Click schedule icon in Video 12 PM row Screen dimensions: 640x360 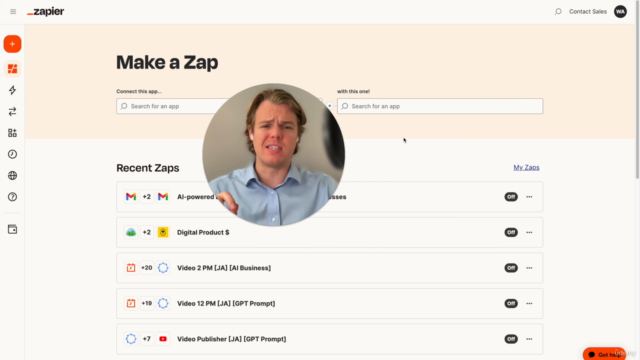pyautogui.click(x=131, y=303)
